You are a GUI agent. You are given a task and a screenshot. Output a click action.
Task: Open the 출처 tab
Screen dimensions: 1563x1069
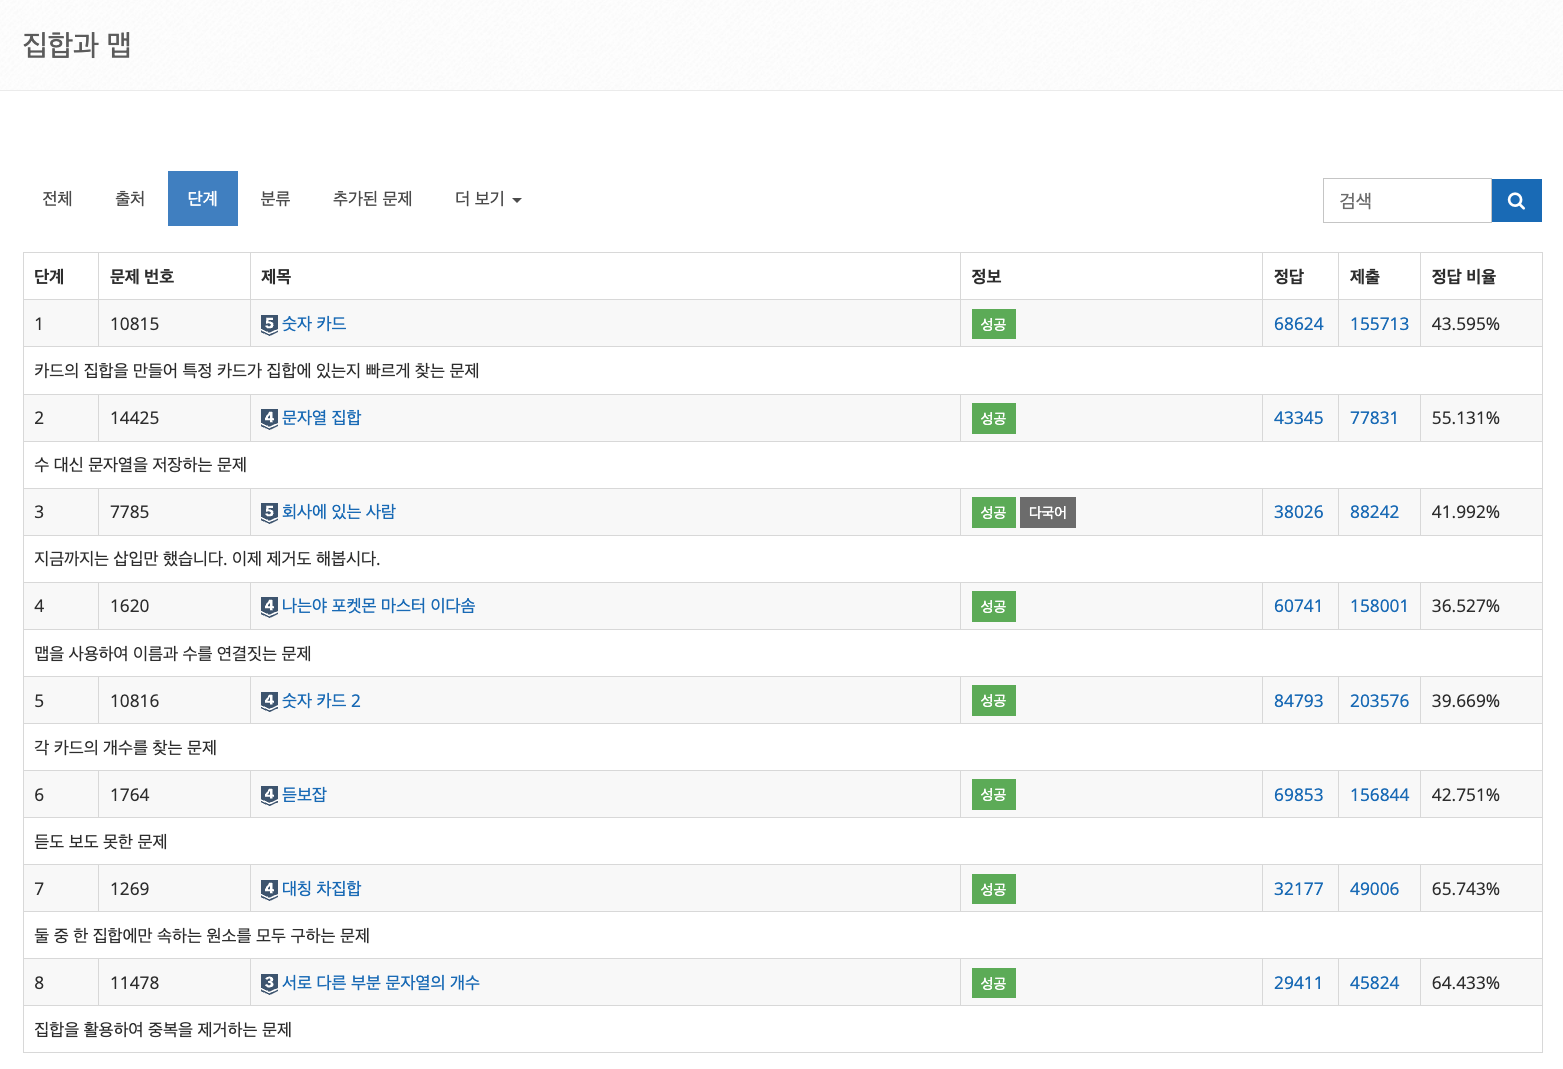(x=130, y=198)
